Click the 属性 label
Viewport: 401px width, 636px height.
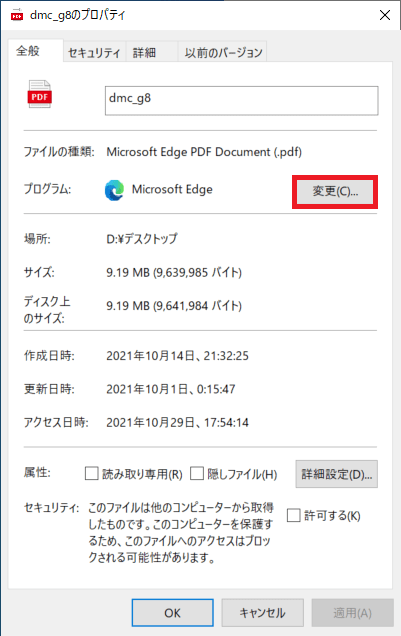tap(37, 472)
